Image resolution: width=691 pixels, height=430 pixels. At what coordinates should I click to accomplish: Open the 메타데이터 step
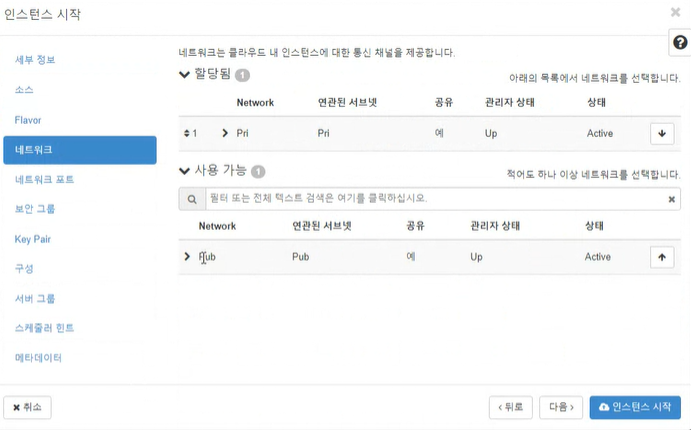[38, 357]
